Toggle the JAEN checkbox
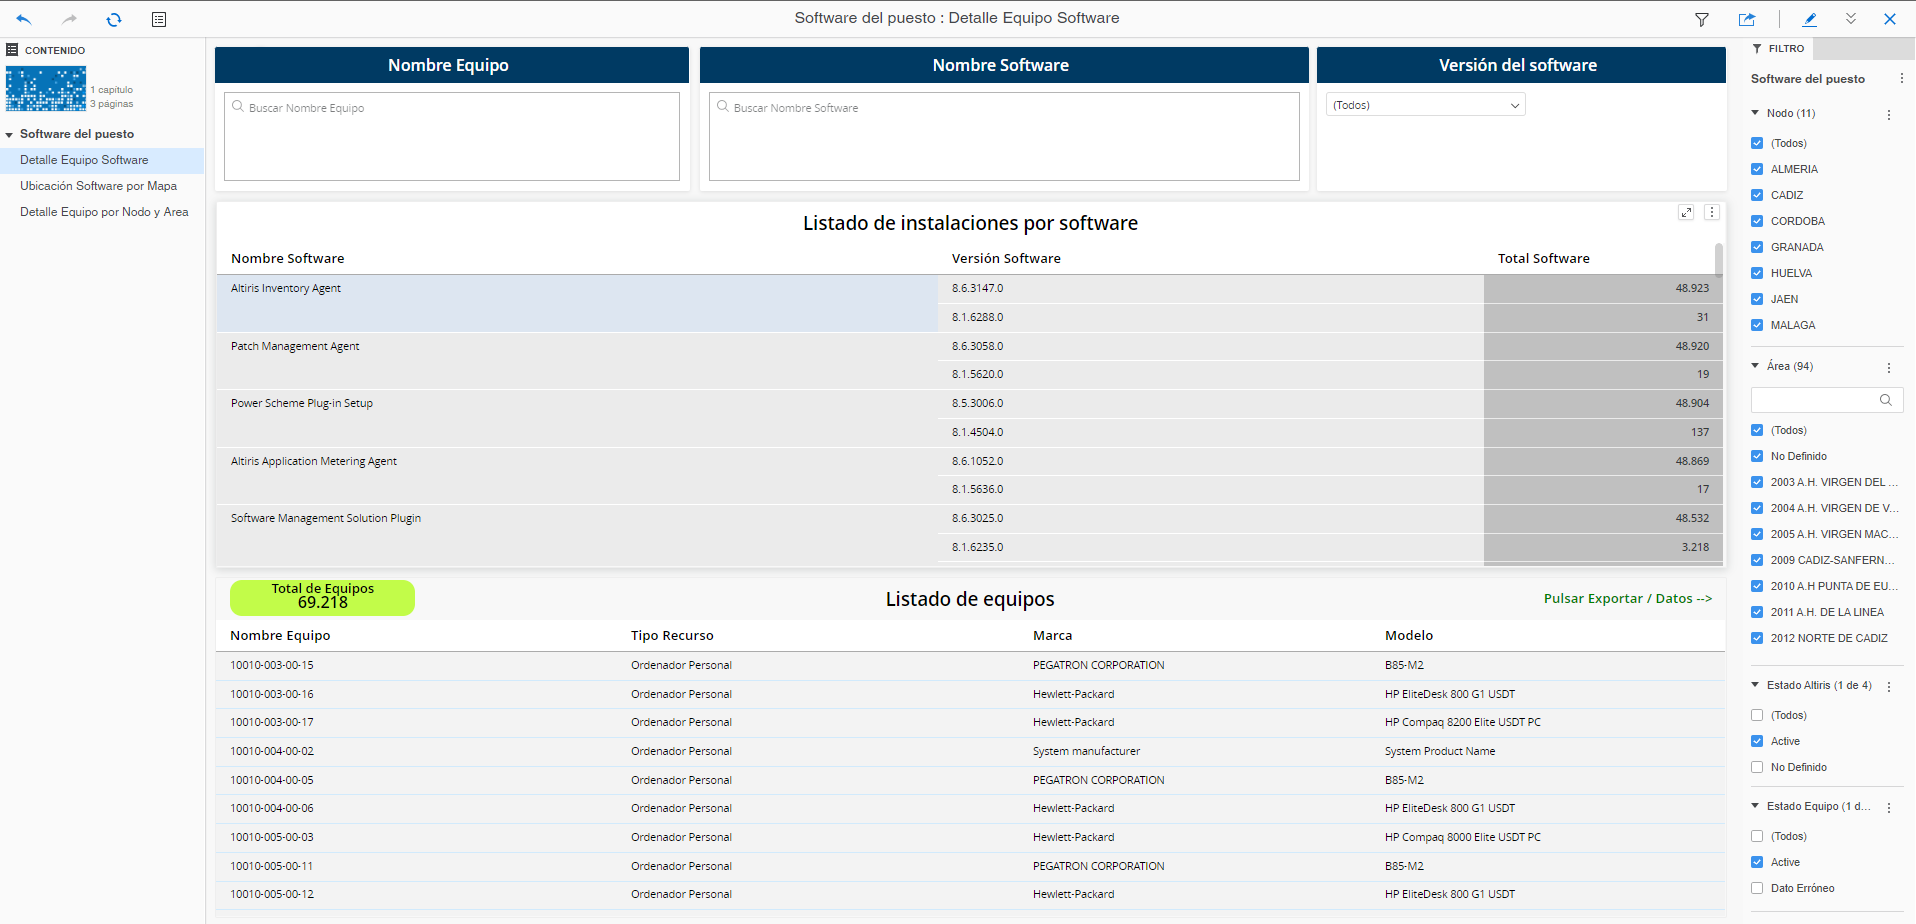Image resolution: width=1916 pixels, height=924 pixels. pyautogui.click(x=1757, y=299)
